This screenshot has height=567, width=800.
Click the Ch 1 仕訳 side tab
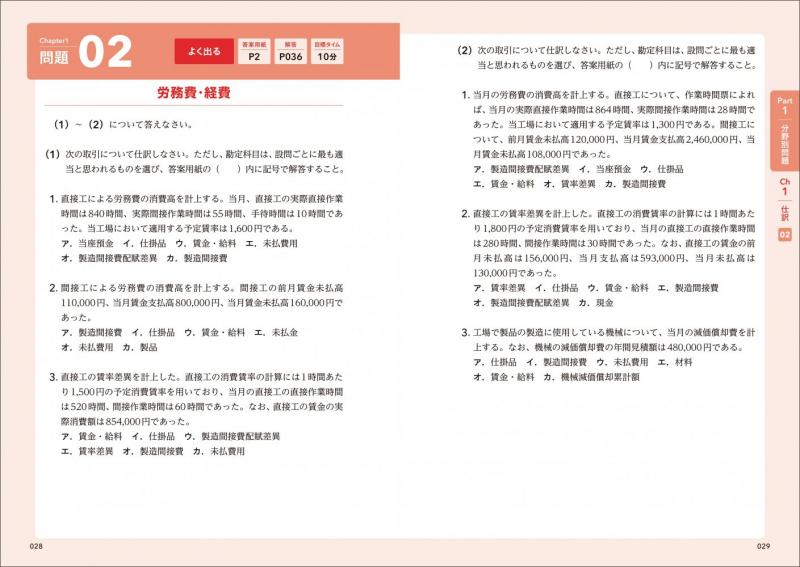point(785,200)
